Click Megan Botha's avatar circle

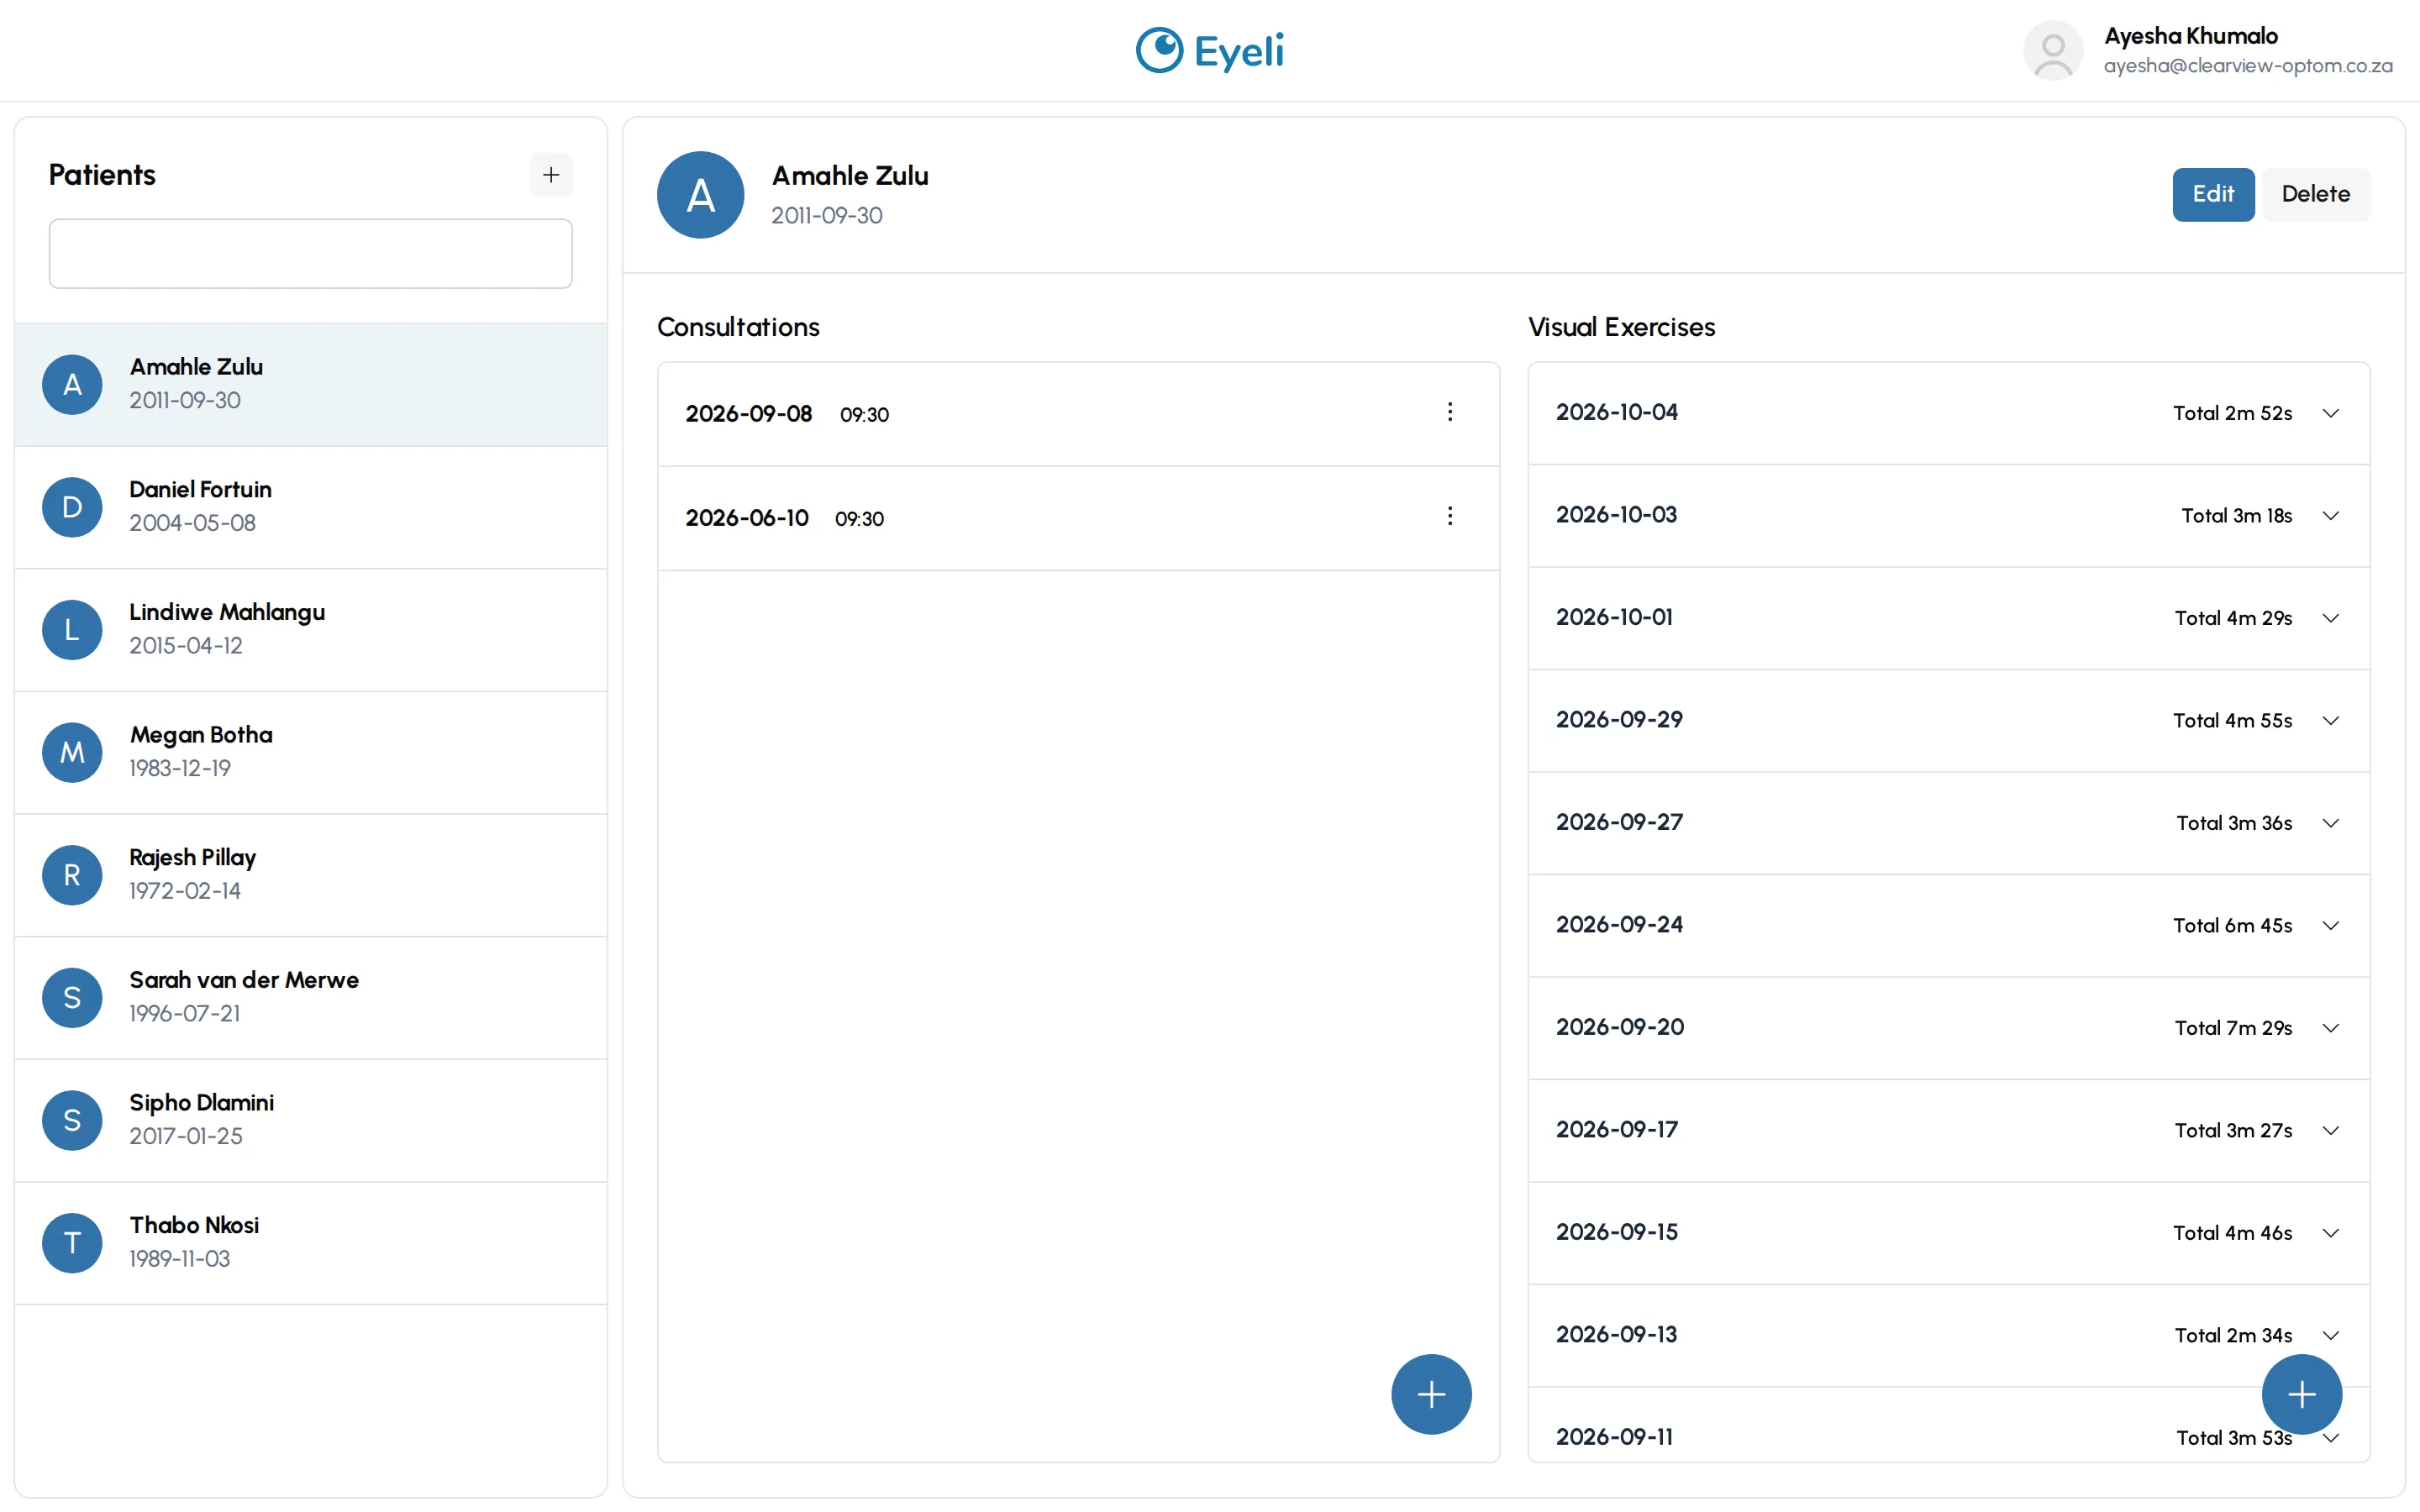[72, 753]
